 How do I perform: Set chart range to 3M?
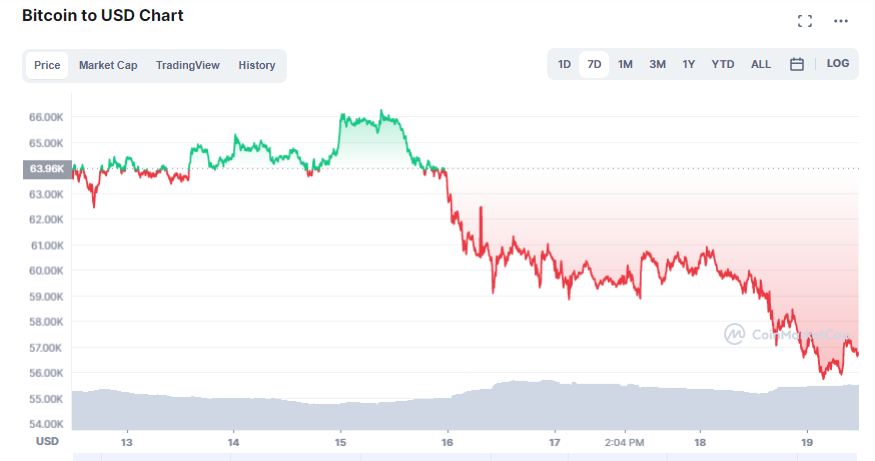[657, 64]
